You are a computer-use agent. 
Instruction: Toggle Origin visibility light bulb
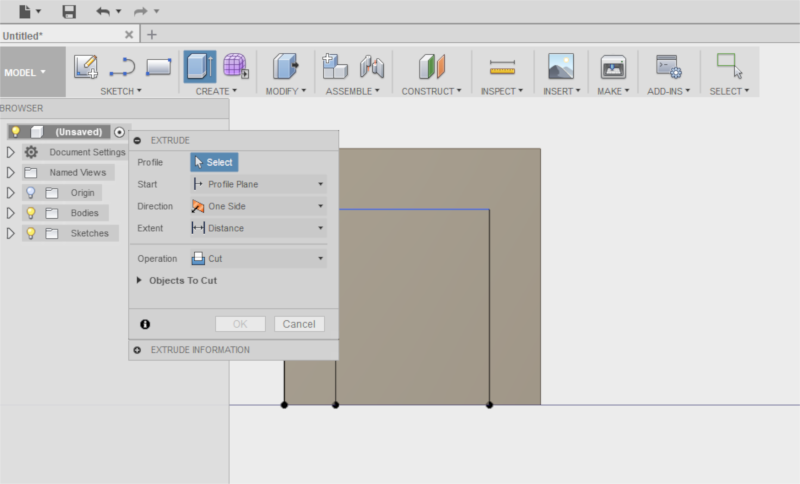point(31,193)
